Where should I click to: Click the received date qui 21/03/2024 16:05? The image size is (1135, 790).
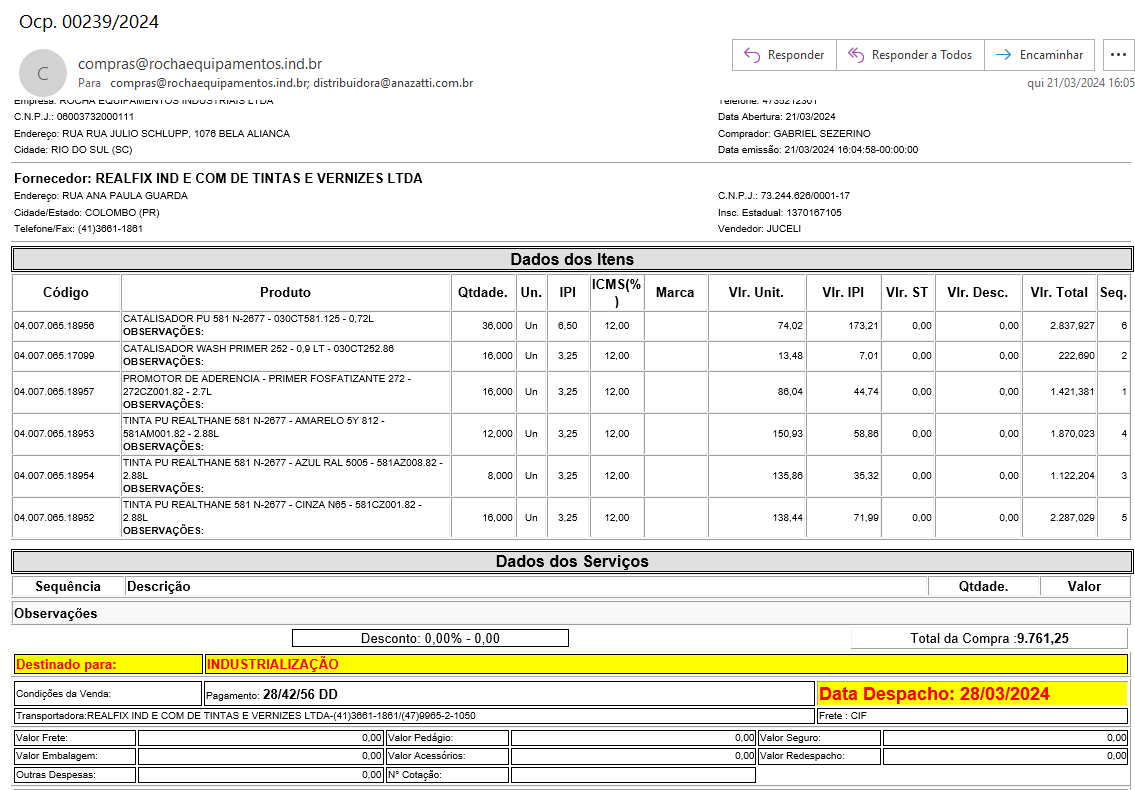coord(1080,83)
